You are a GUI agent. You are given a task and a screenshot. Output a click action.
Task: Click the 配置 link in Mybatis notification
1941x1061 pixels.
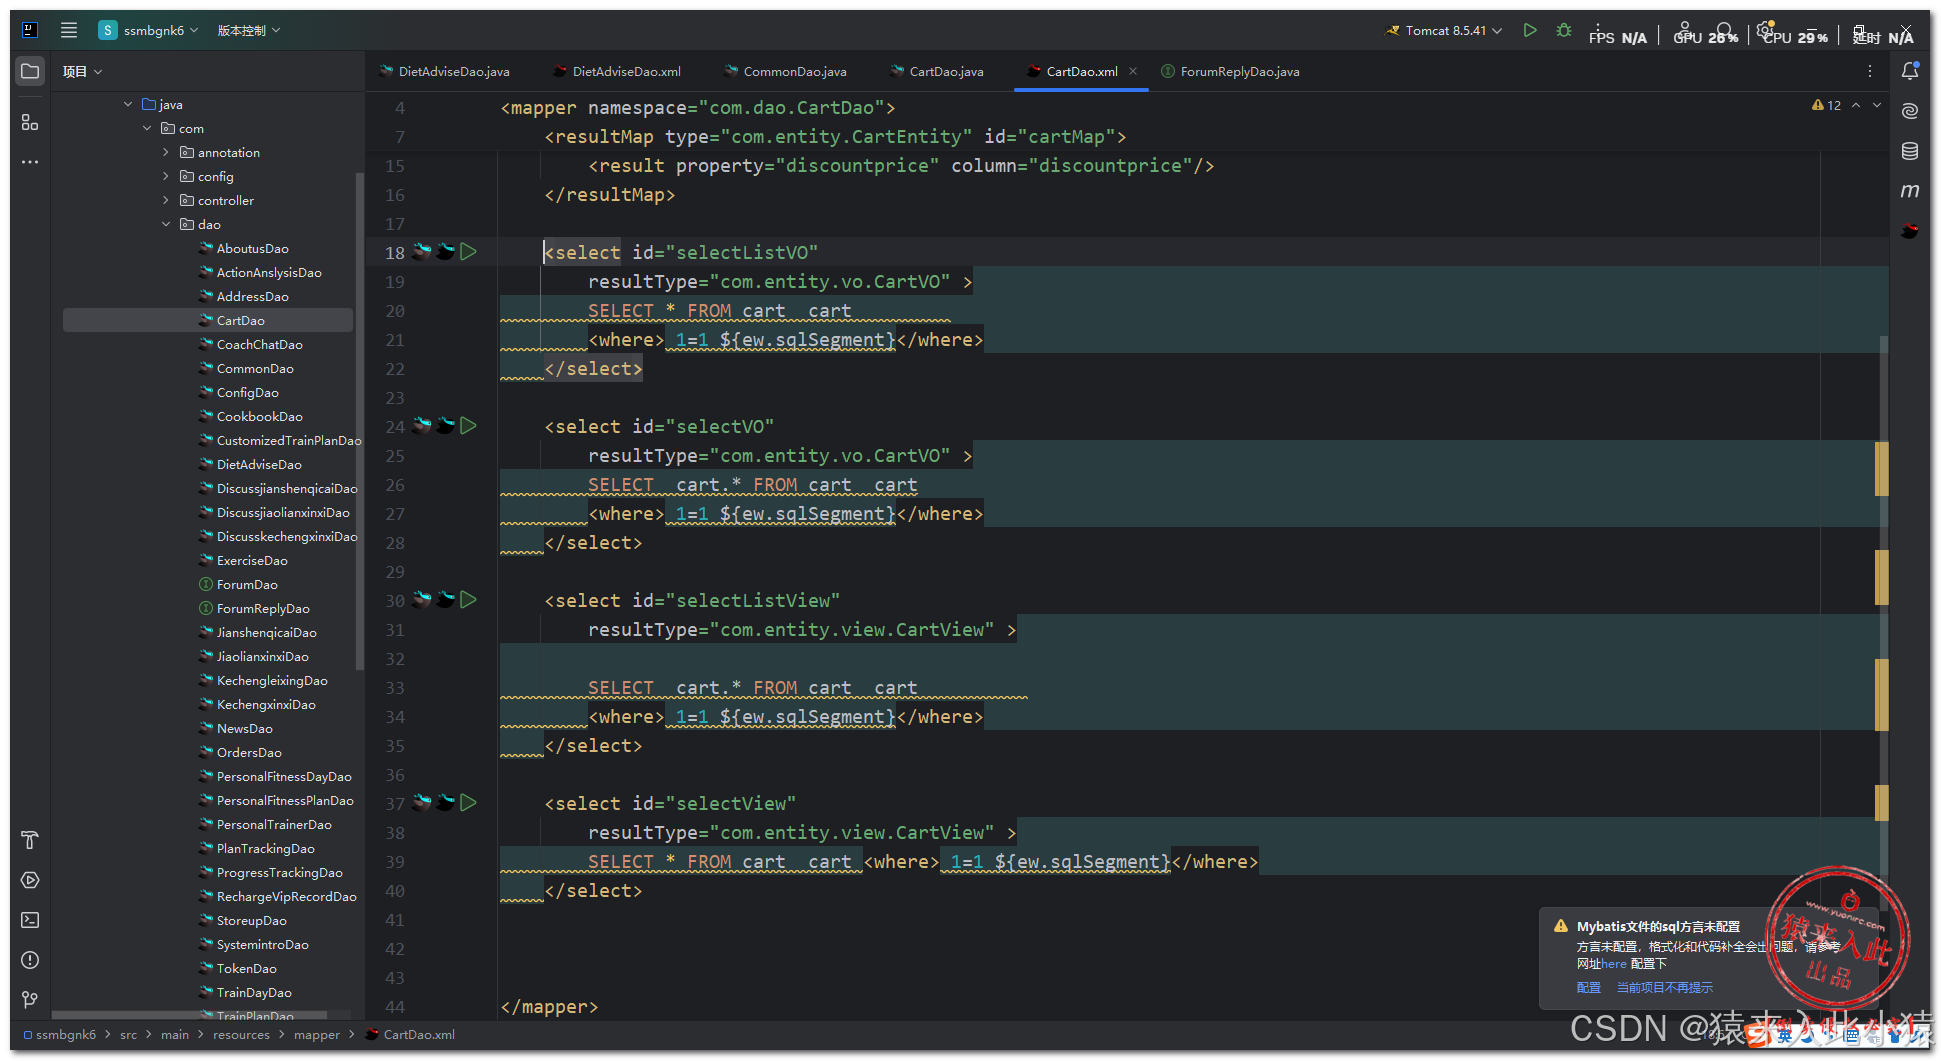[1588, 987]
